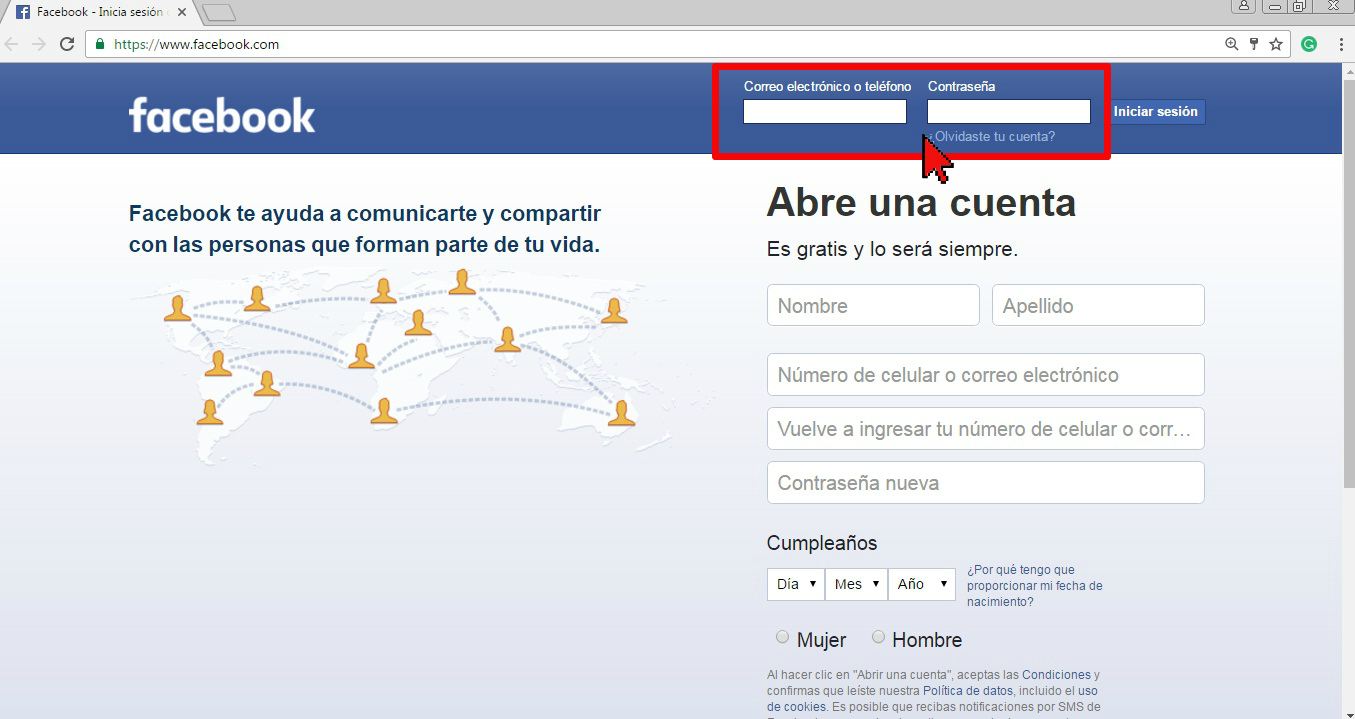Click the Iniciar sesión button
1355x719 pixels.
pos(1157,112)
